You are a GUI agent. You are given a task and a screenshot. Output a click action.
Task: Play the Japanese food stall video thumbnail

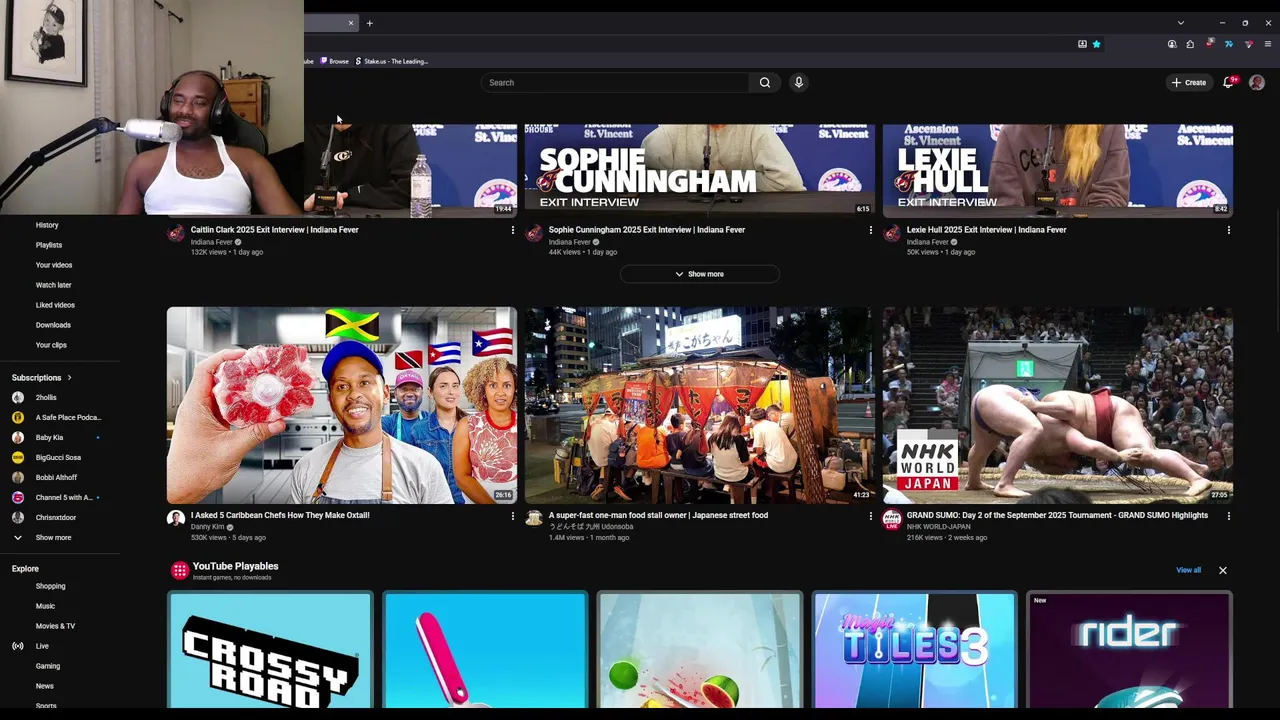point(699,405)
